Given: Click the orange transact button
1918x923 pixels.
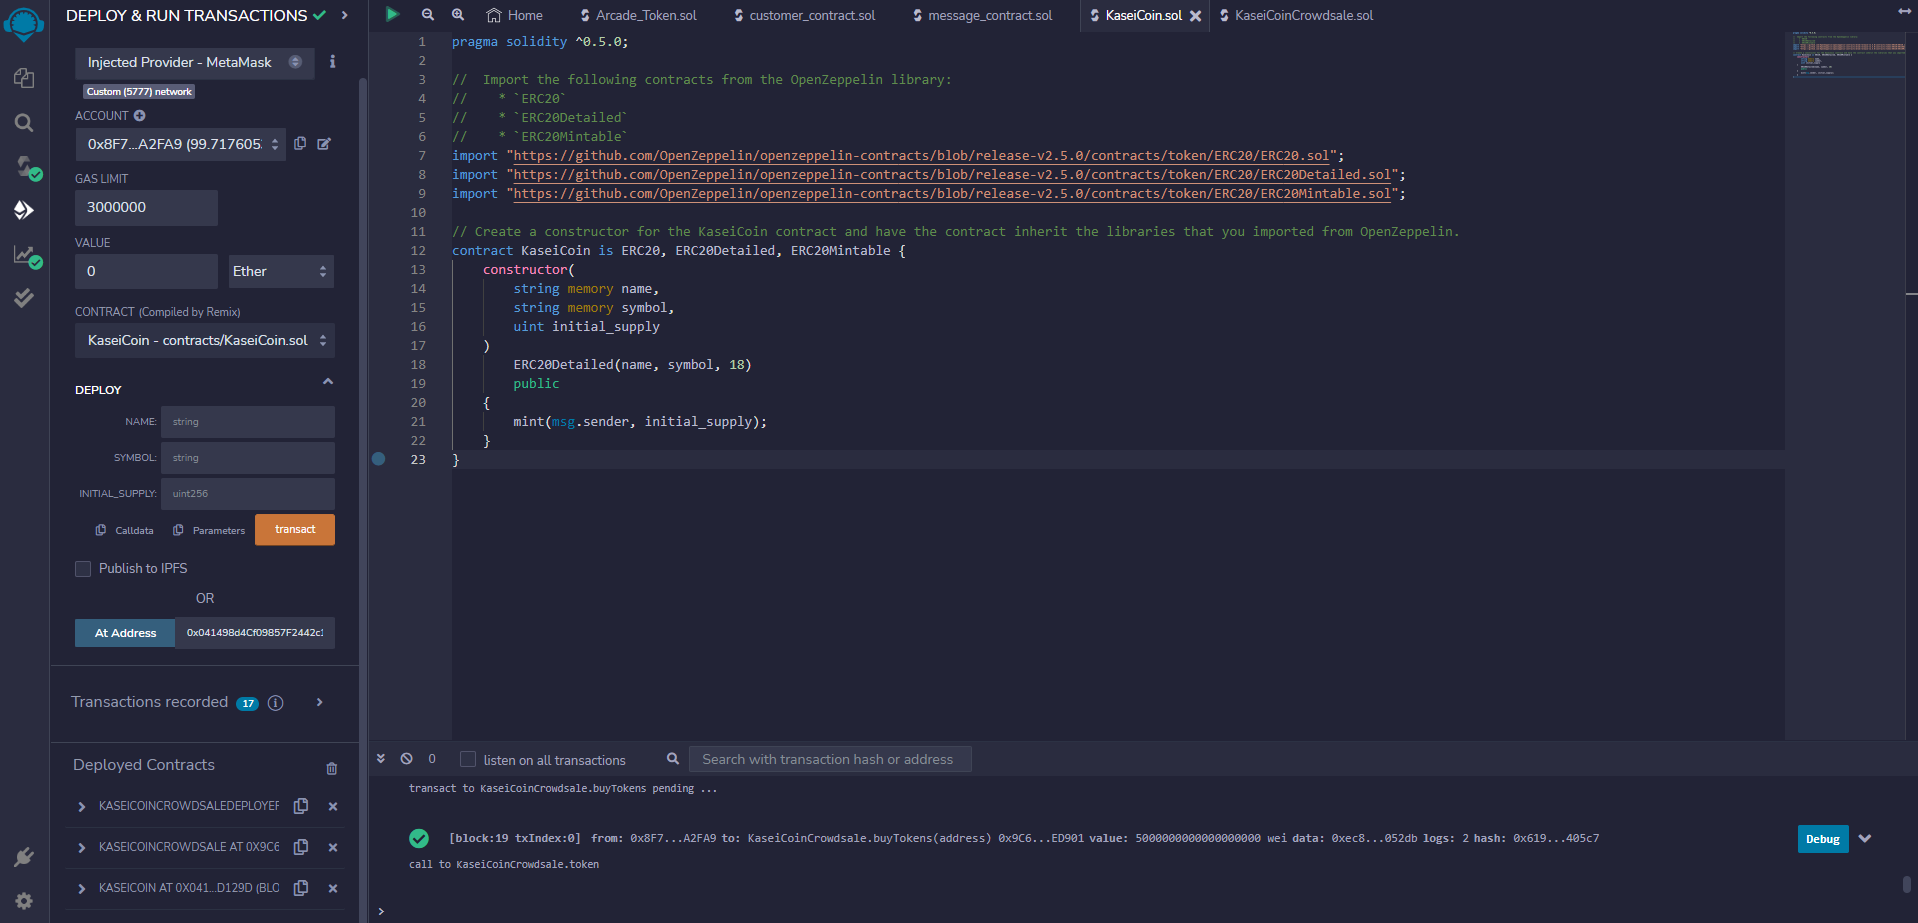Looking at the screenshot, I should pyautogui.click(x=295, y=530).
